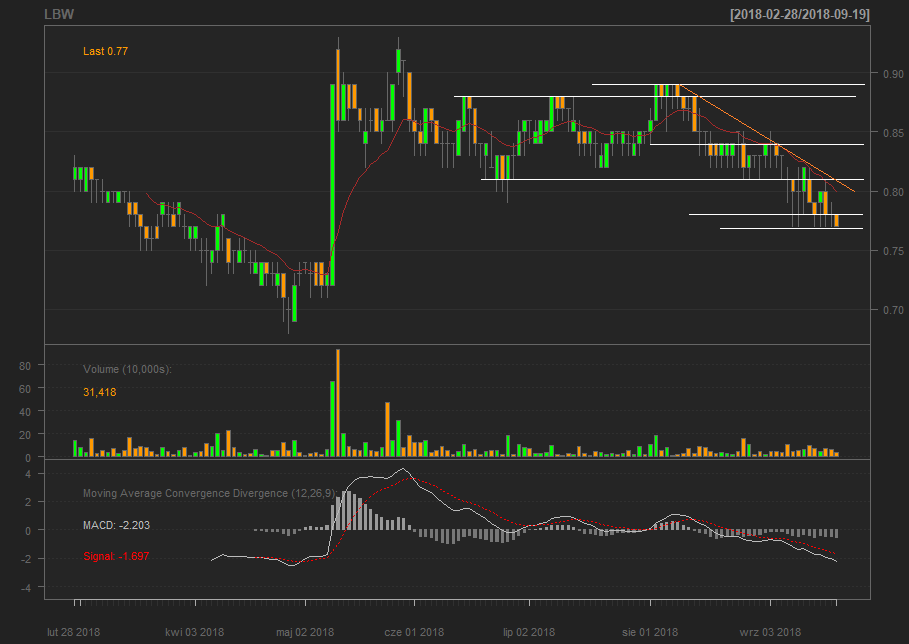Click the 'Signal: -1.697' value
Viewport: 909px width, 644px height.
(x=116, y=556)
